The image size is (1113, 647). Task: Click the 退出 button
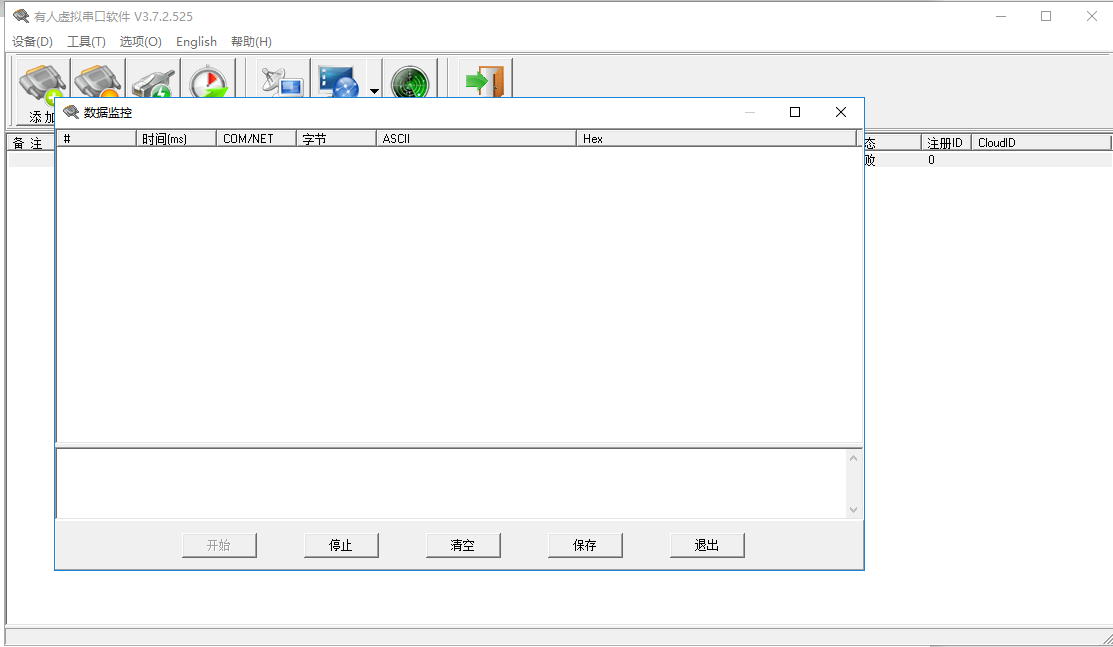(707, 545)
